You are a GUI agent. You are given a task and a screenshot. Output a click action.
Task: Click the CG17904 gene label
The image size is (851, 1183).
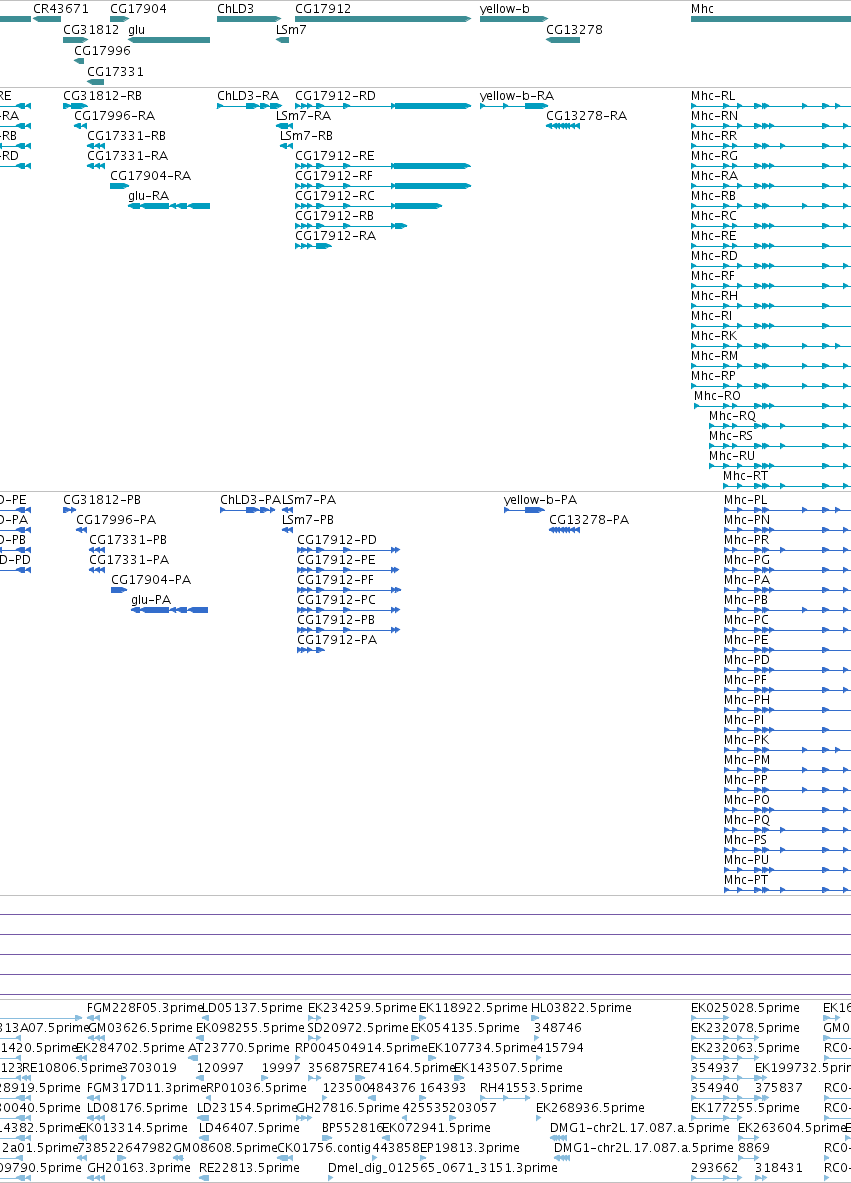[x=138, y=9]
